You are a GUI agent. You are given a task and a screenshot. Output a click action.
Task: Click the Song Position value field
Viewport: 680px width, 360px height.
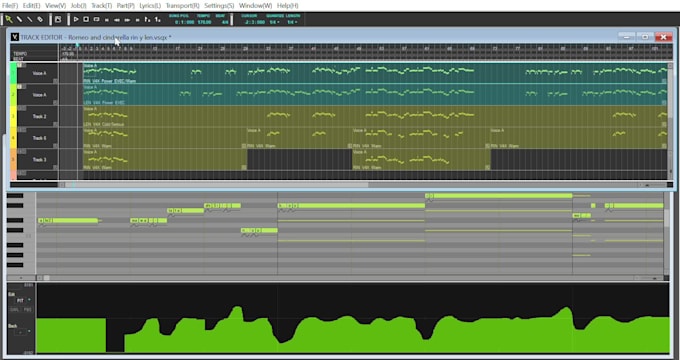coord(184,22)
